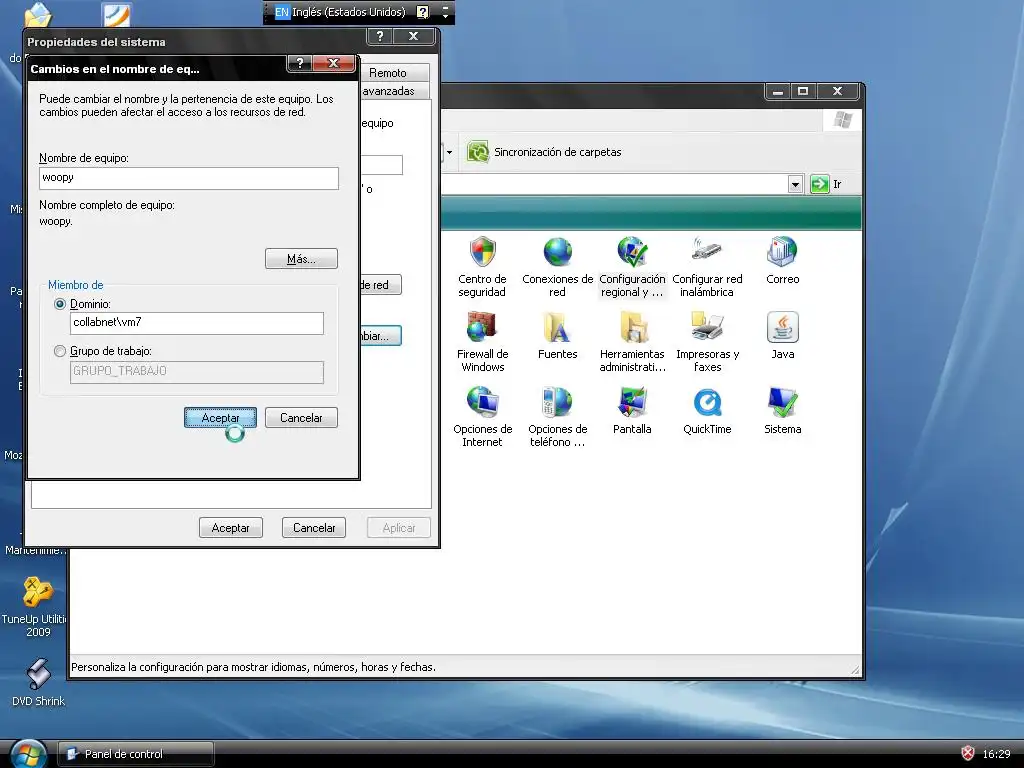
Task: Click the Windows logo throbber in Control Panel
Action: [x=842, y=120]
